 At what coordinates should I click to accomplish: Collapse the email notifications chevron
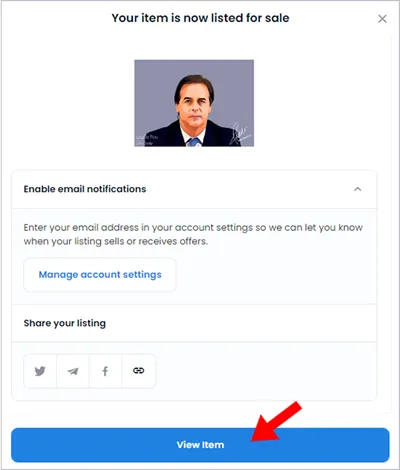[358, 189]
